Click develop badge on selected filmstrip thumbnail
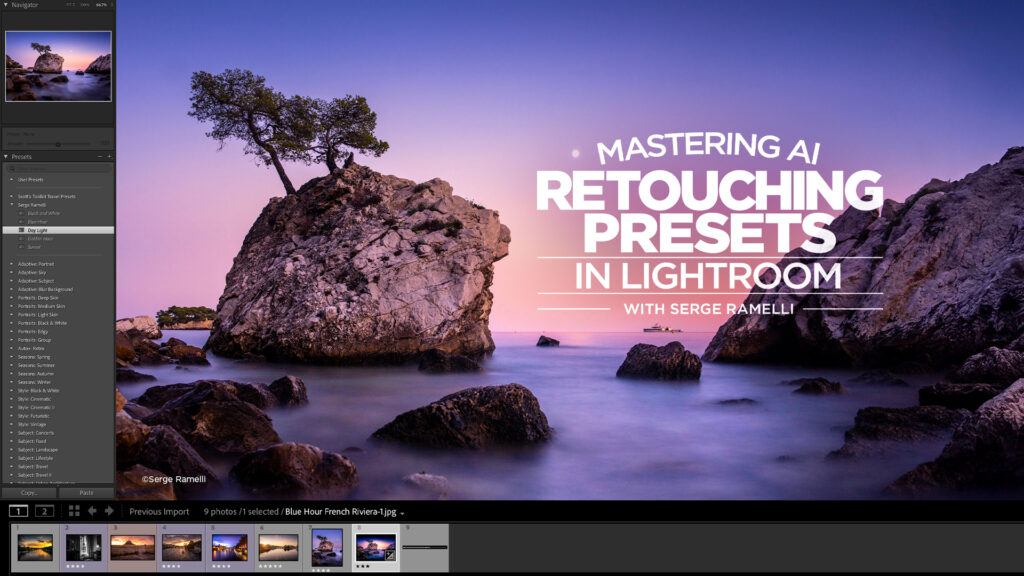The image size is (1024, 576). pos(388,553)
